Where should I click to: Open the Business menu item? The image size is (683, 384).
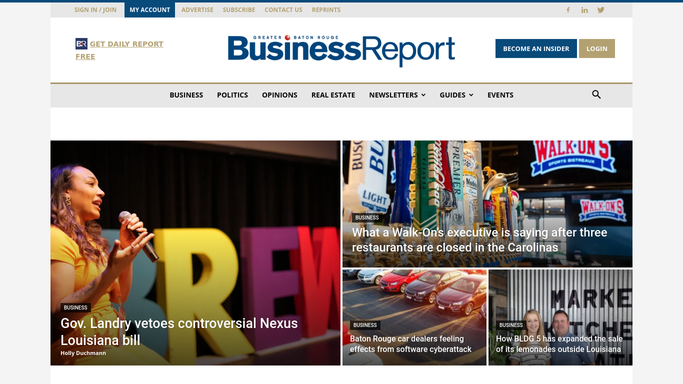186,95
